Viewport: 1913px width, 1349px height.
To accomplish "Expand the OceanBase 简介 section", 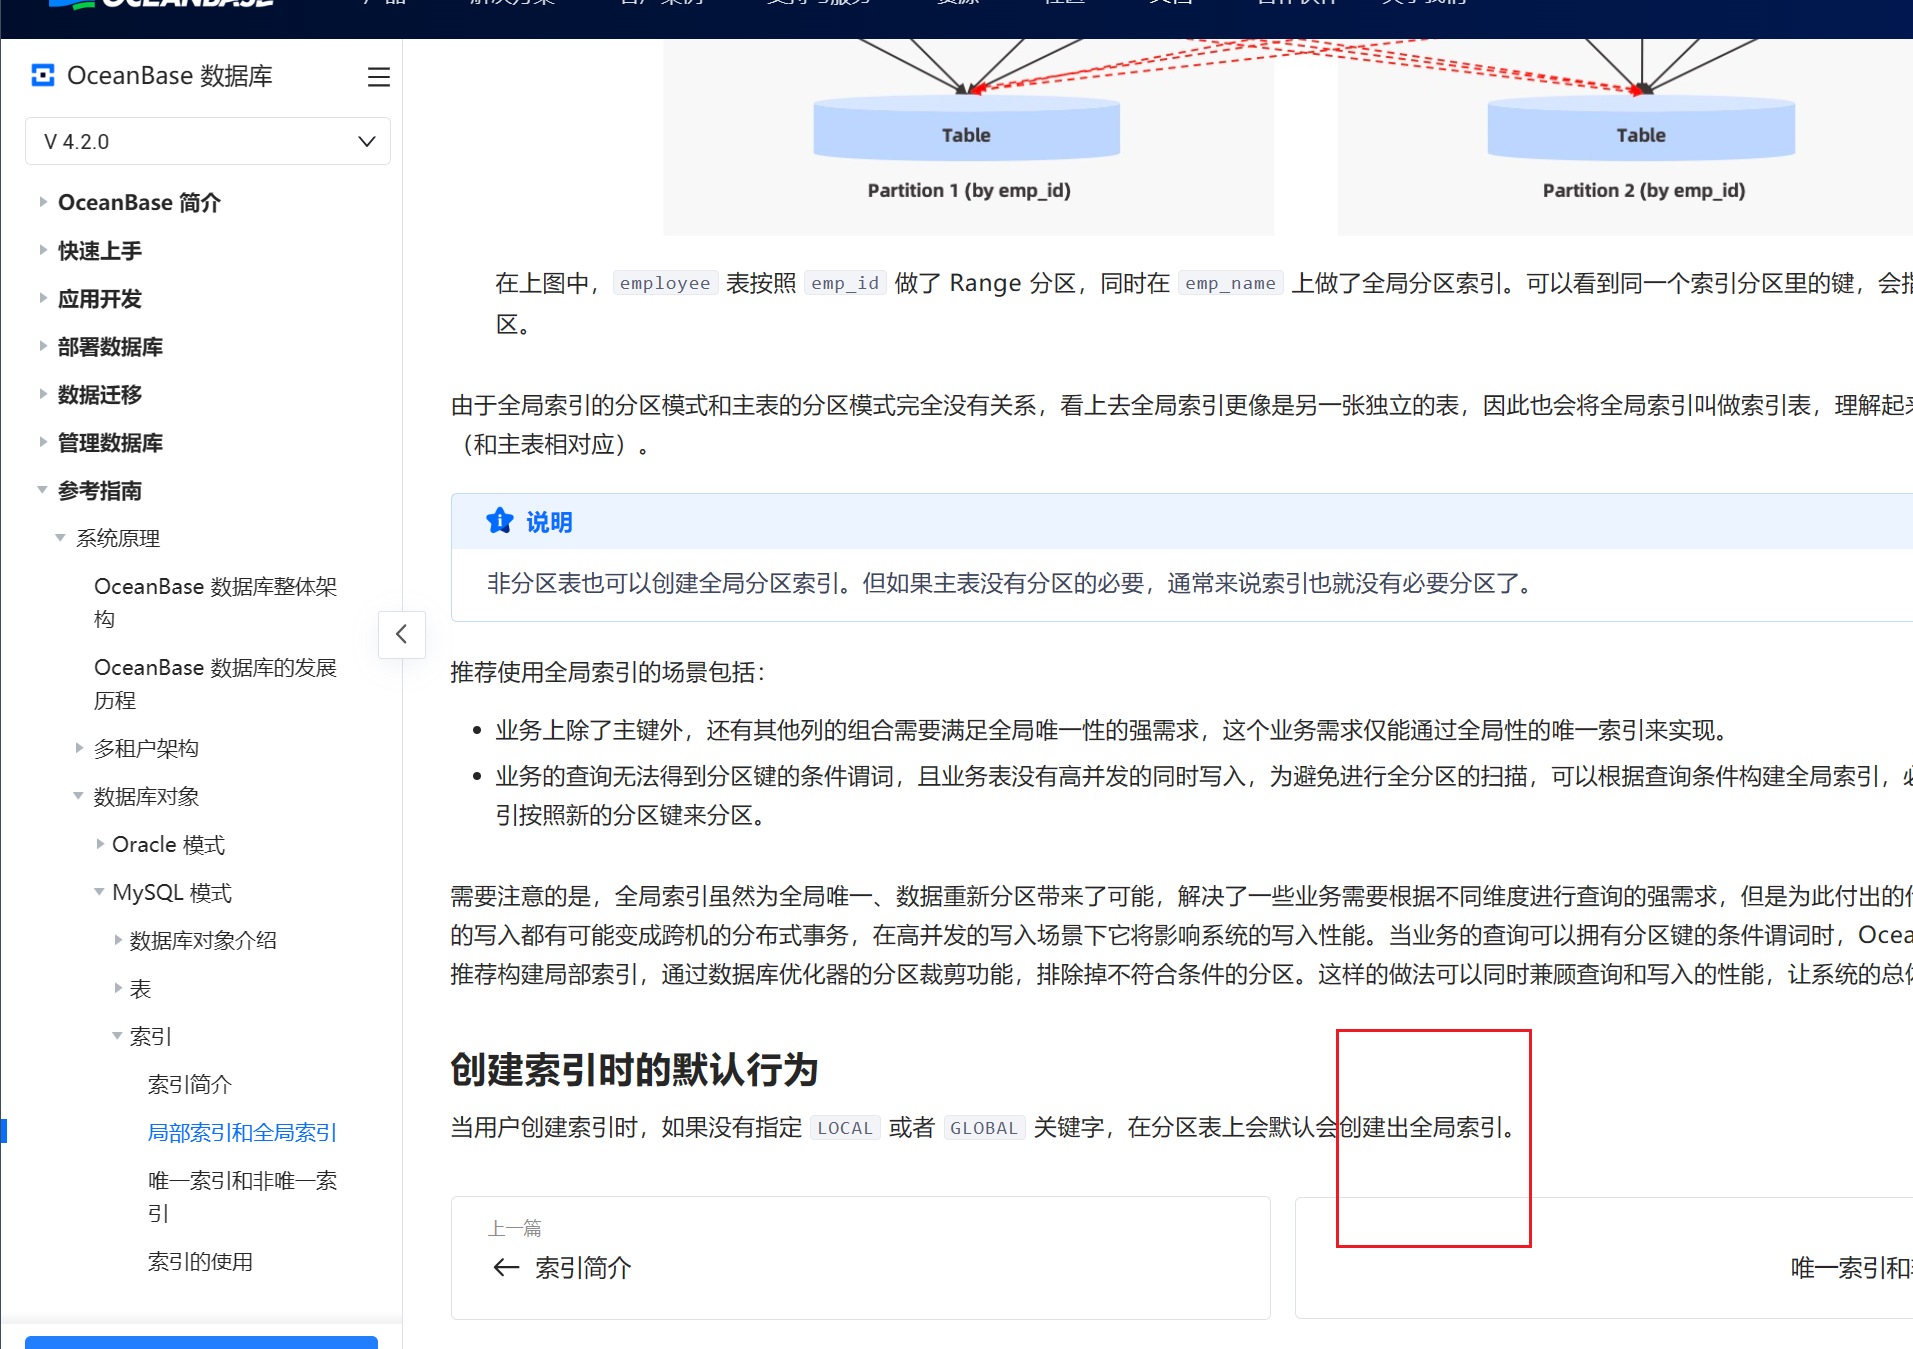I will click(x=139, y=202).
